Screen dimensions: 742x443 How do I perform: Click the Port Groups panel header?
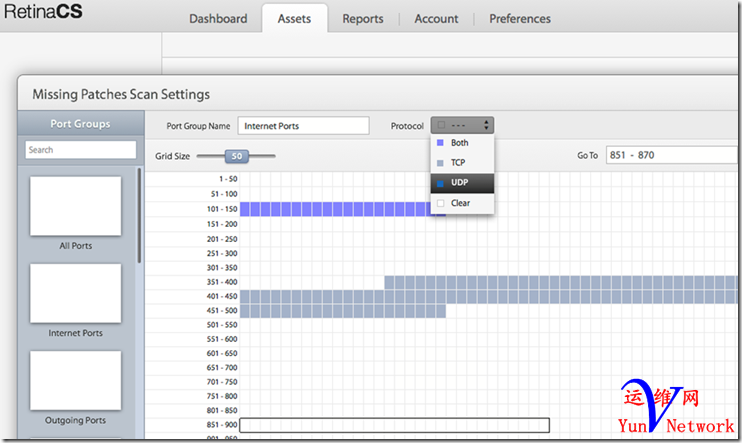pyautogui.click(x=80, y=124)
